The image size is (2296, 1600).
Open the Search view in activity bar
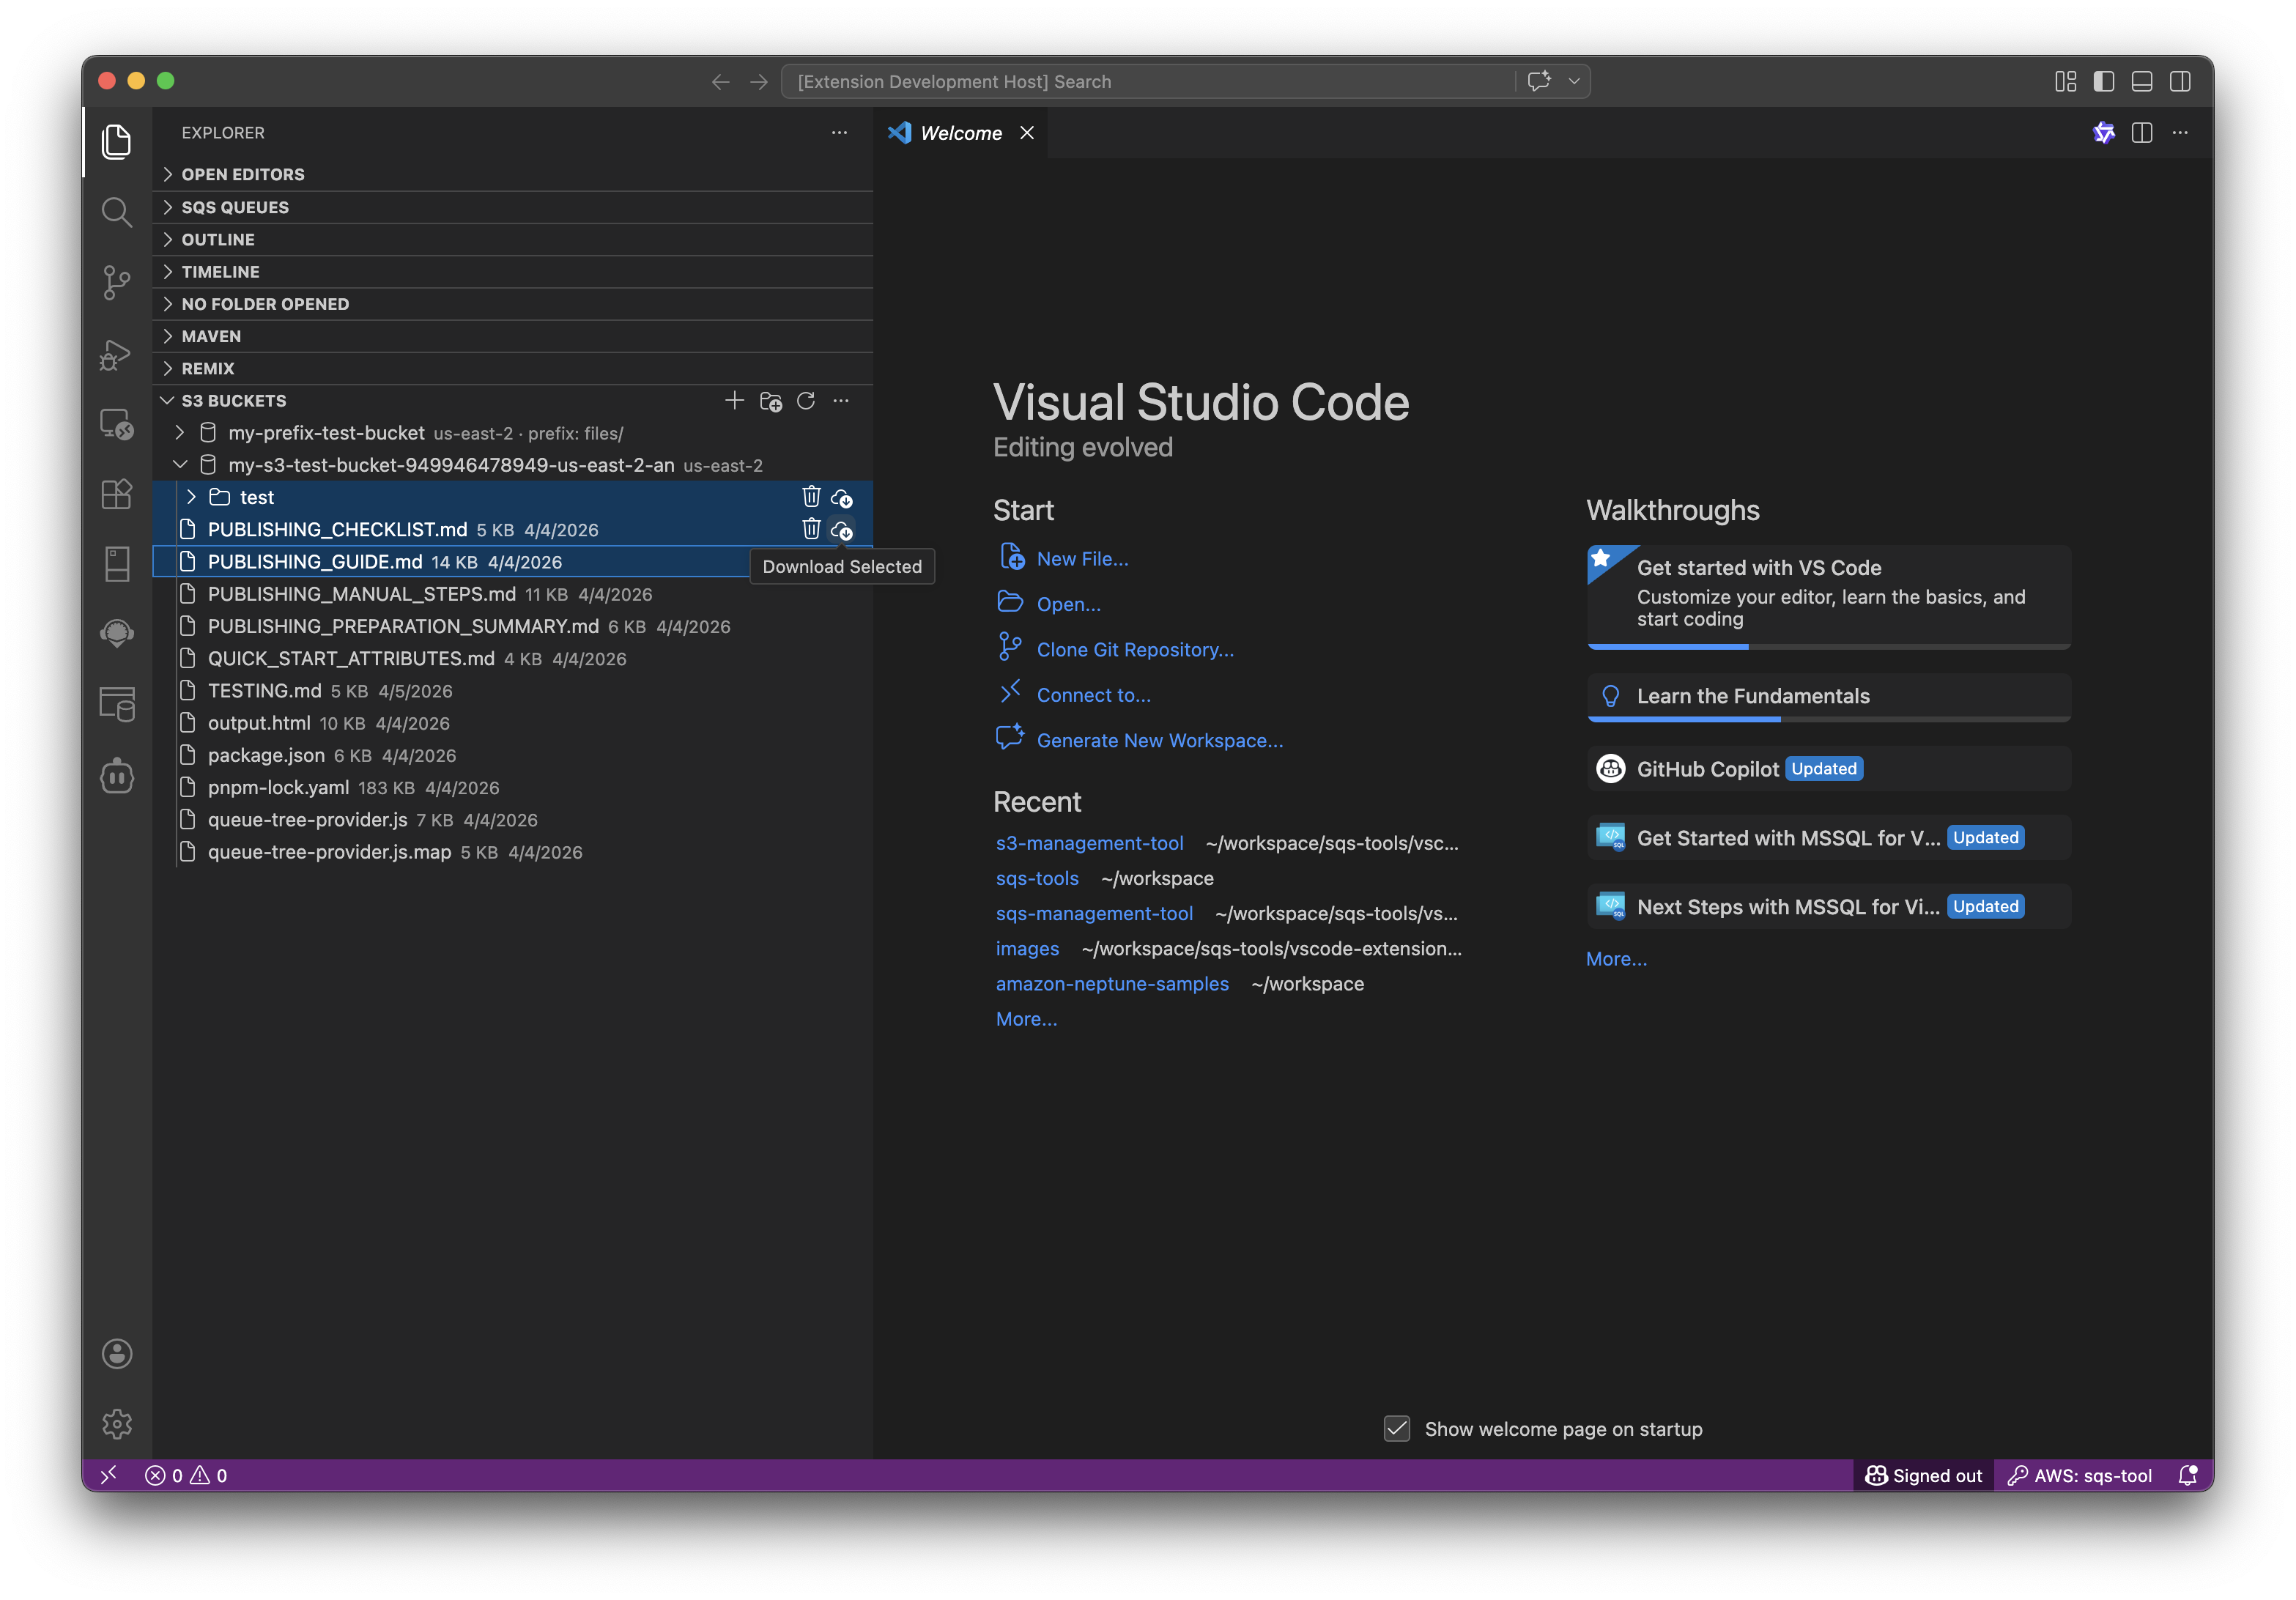click(117, 212)
